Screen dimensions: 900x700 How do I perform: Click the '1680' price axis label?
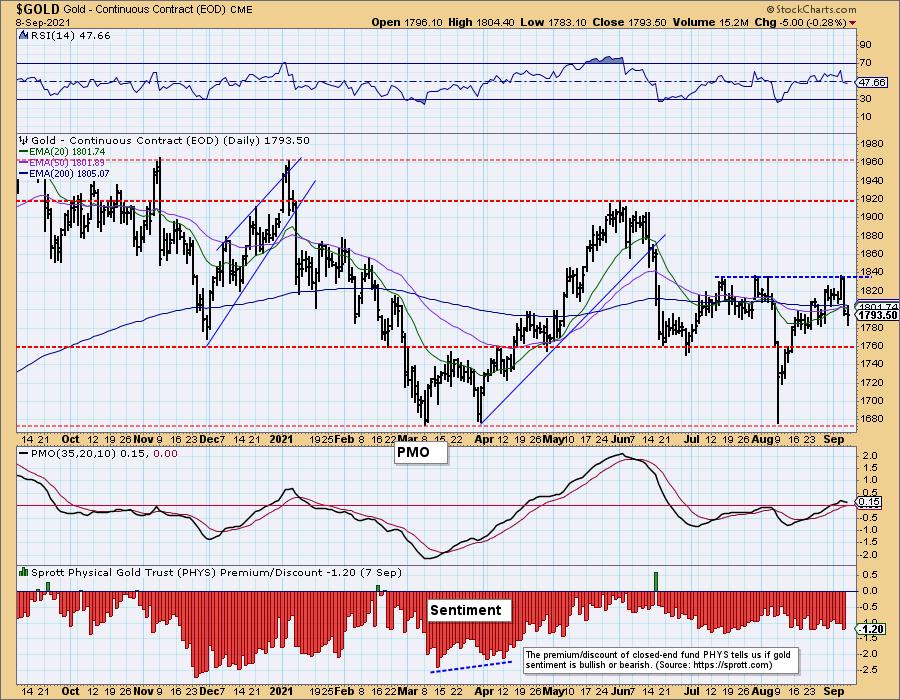pyautogui.click(x=872, y=419)
